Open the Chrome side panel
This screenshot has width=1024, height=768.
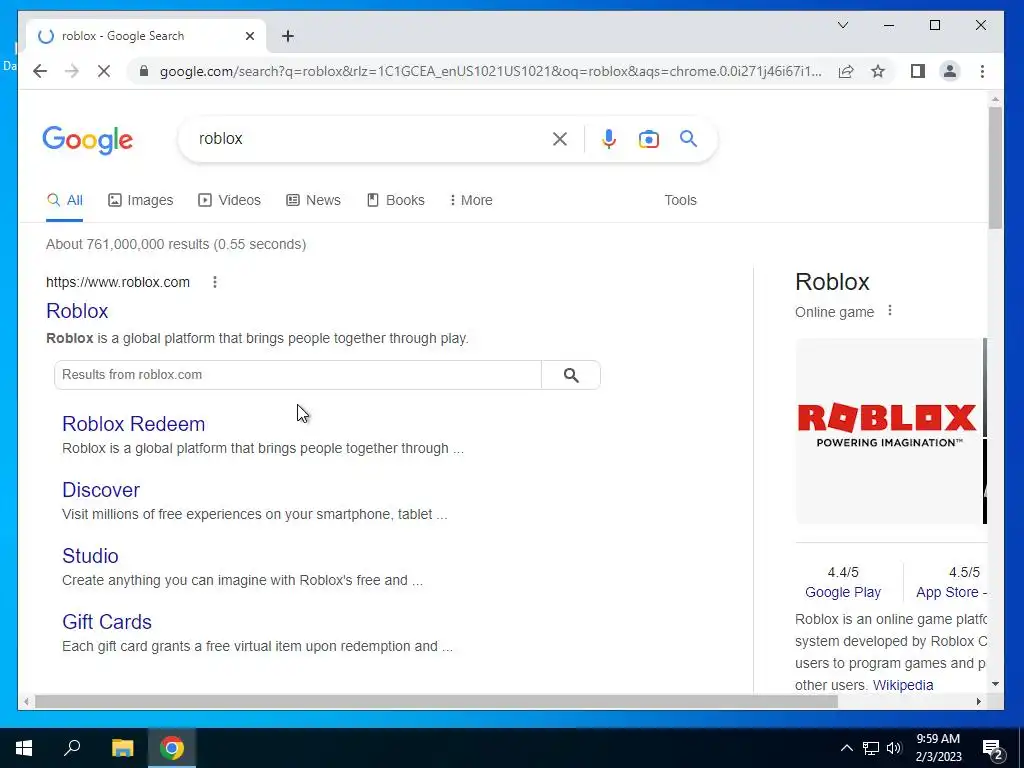[918, 71]
